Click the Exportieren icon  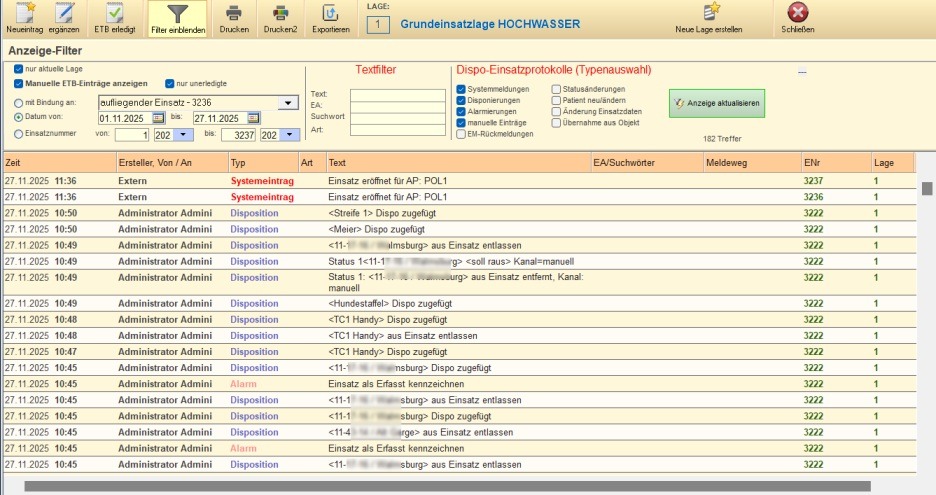(330, 14)
